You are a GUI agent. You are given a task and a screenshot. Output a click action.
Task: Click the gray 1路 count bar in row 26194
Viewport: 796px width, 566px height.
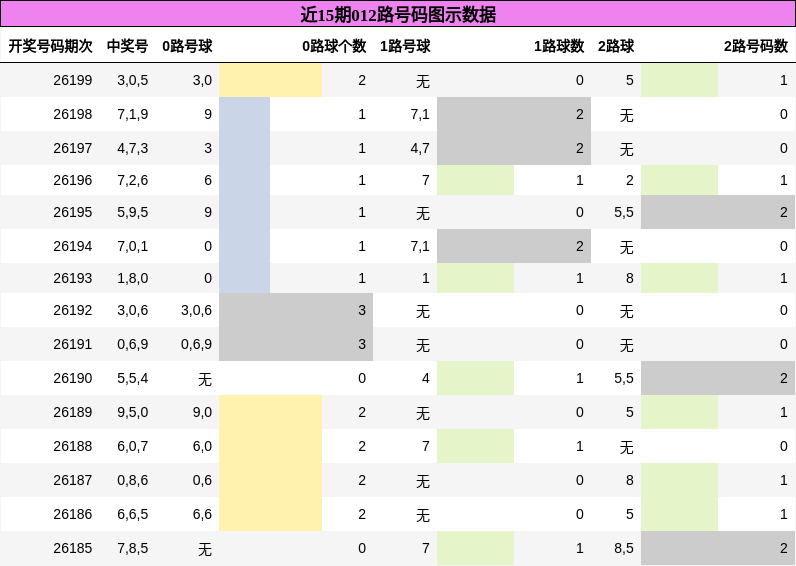coord(514,246)
